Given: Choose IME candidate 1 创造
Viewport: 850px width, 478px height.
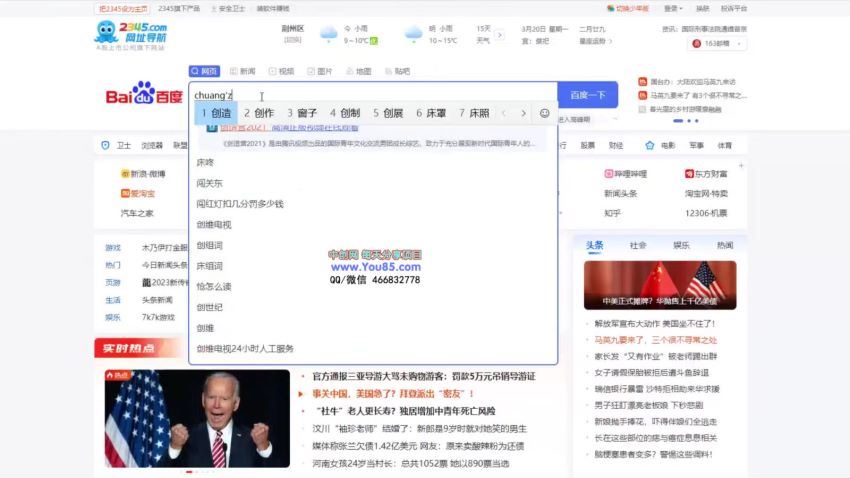Looking at the screenshot, I should coord(216,113).
